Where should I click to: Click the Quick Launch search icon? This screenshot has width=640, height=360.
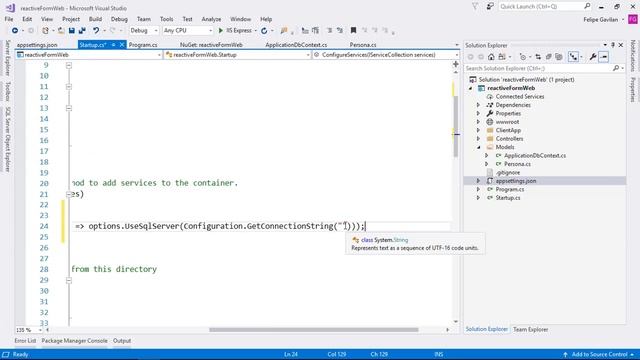[x=587, y=6]
